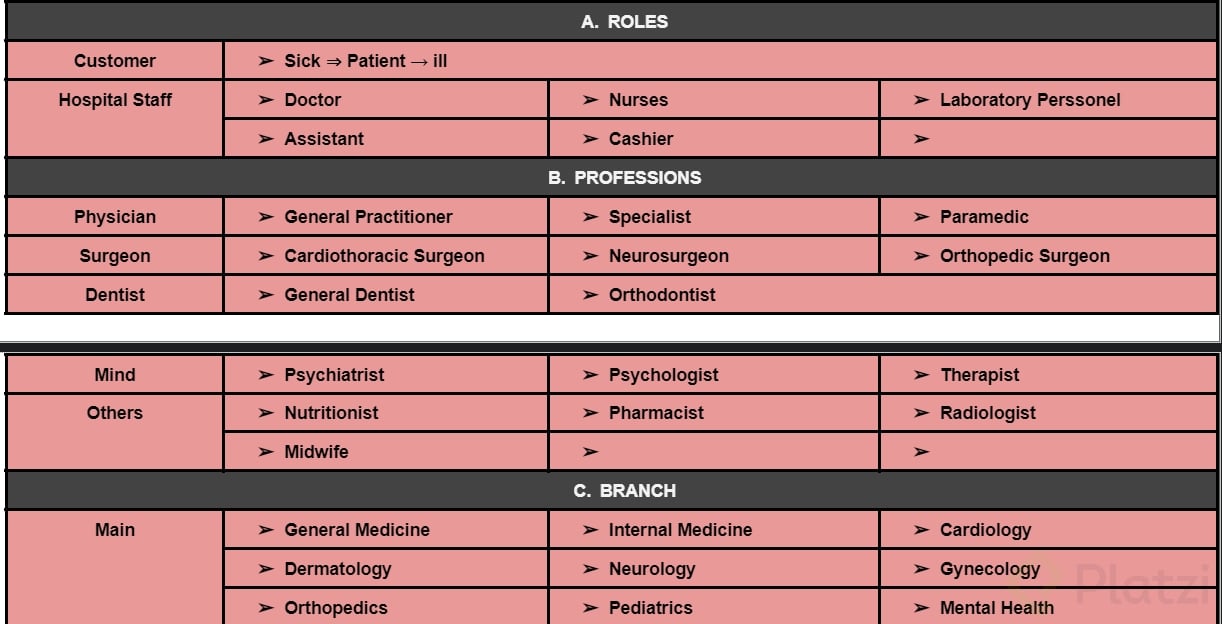Click the Mental Health cell
This screenshot has height=624, width=1222.
pos(1048,608)
